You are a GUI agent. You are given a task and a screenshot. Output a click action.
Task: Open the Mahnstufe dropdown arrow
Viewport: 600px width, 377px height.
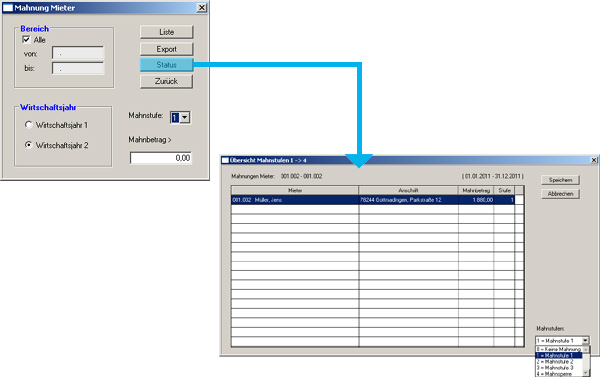pyautogui.click(x=184, y=117)
